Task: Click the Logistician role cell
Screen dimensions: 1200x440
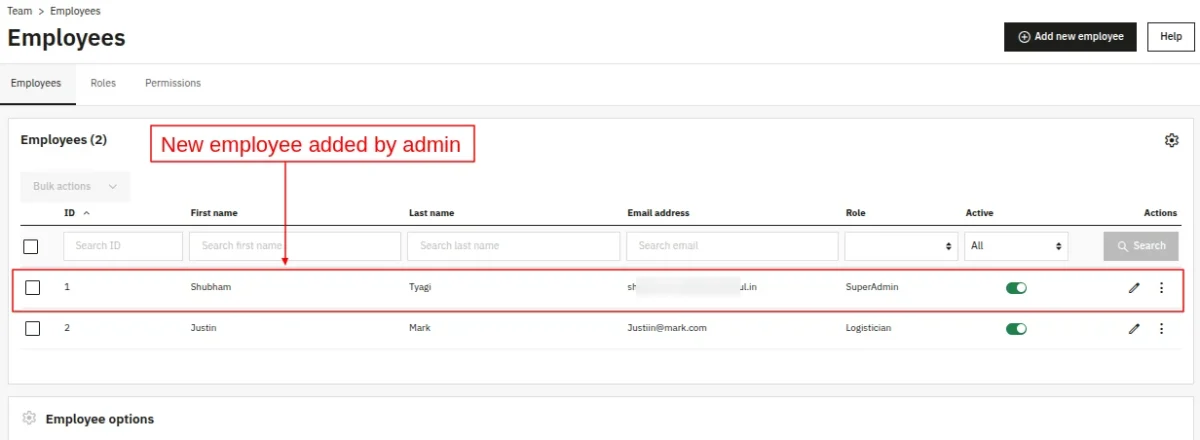Action: pyautogui.click(x=868, y=328)
